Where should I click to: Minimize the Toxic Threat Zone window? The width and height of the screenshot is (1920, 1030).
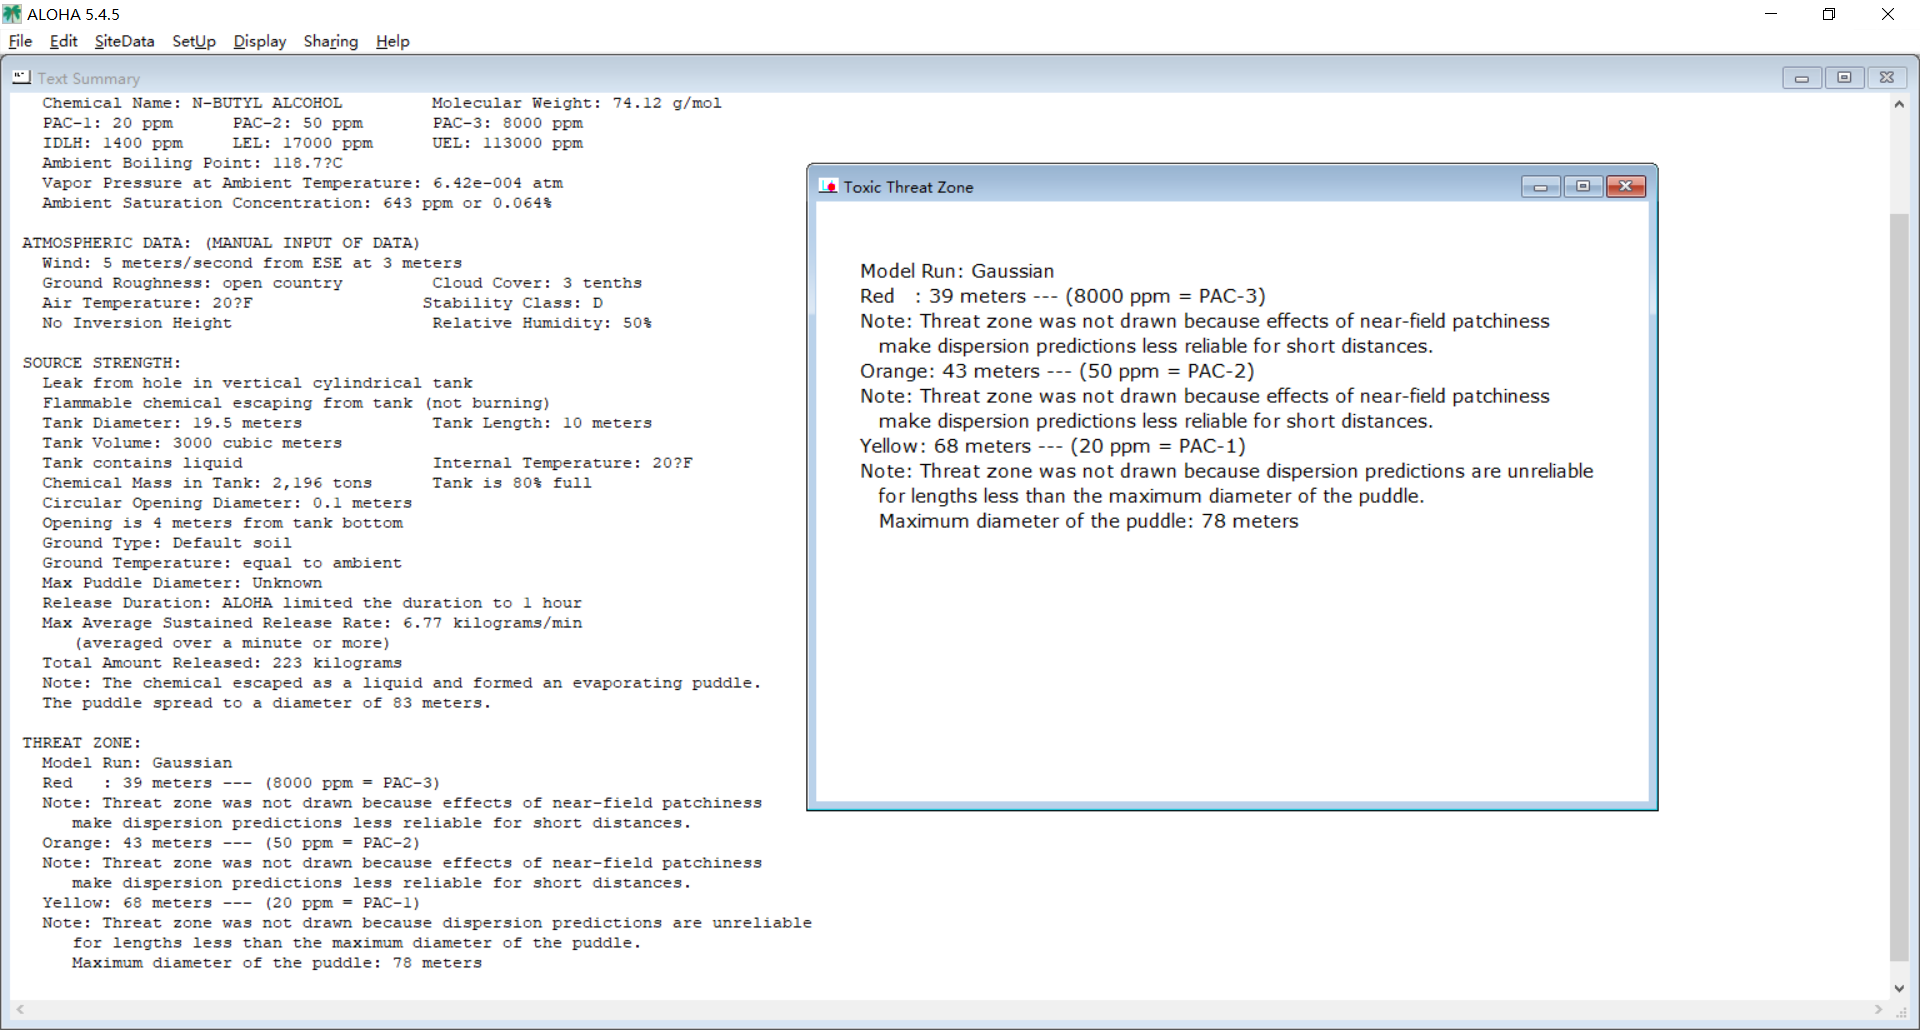pyautogui.click(x=1541, y=186)
